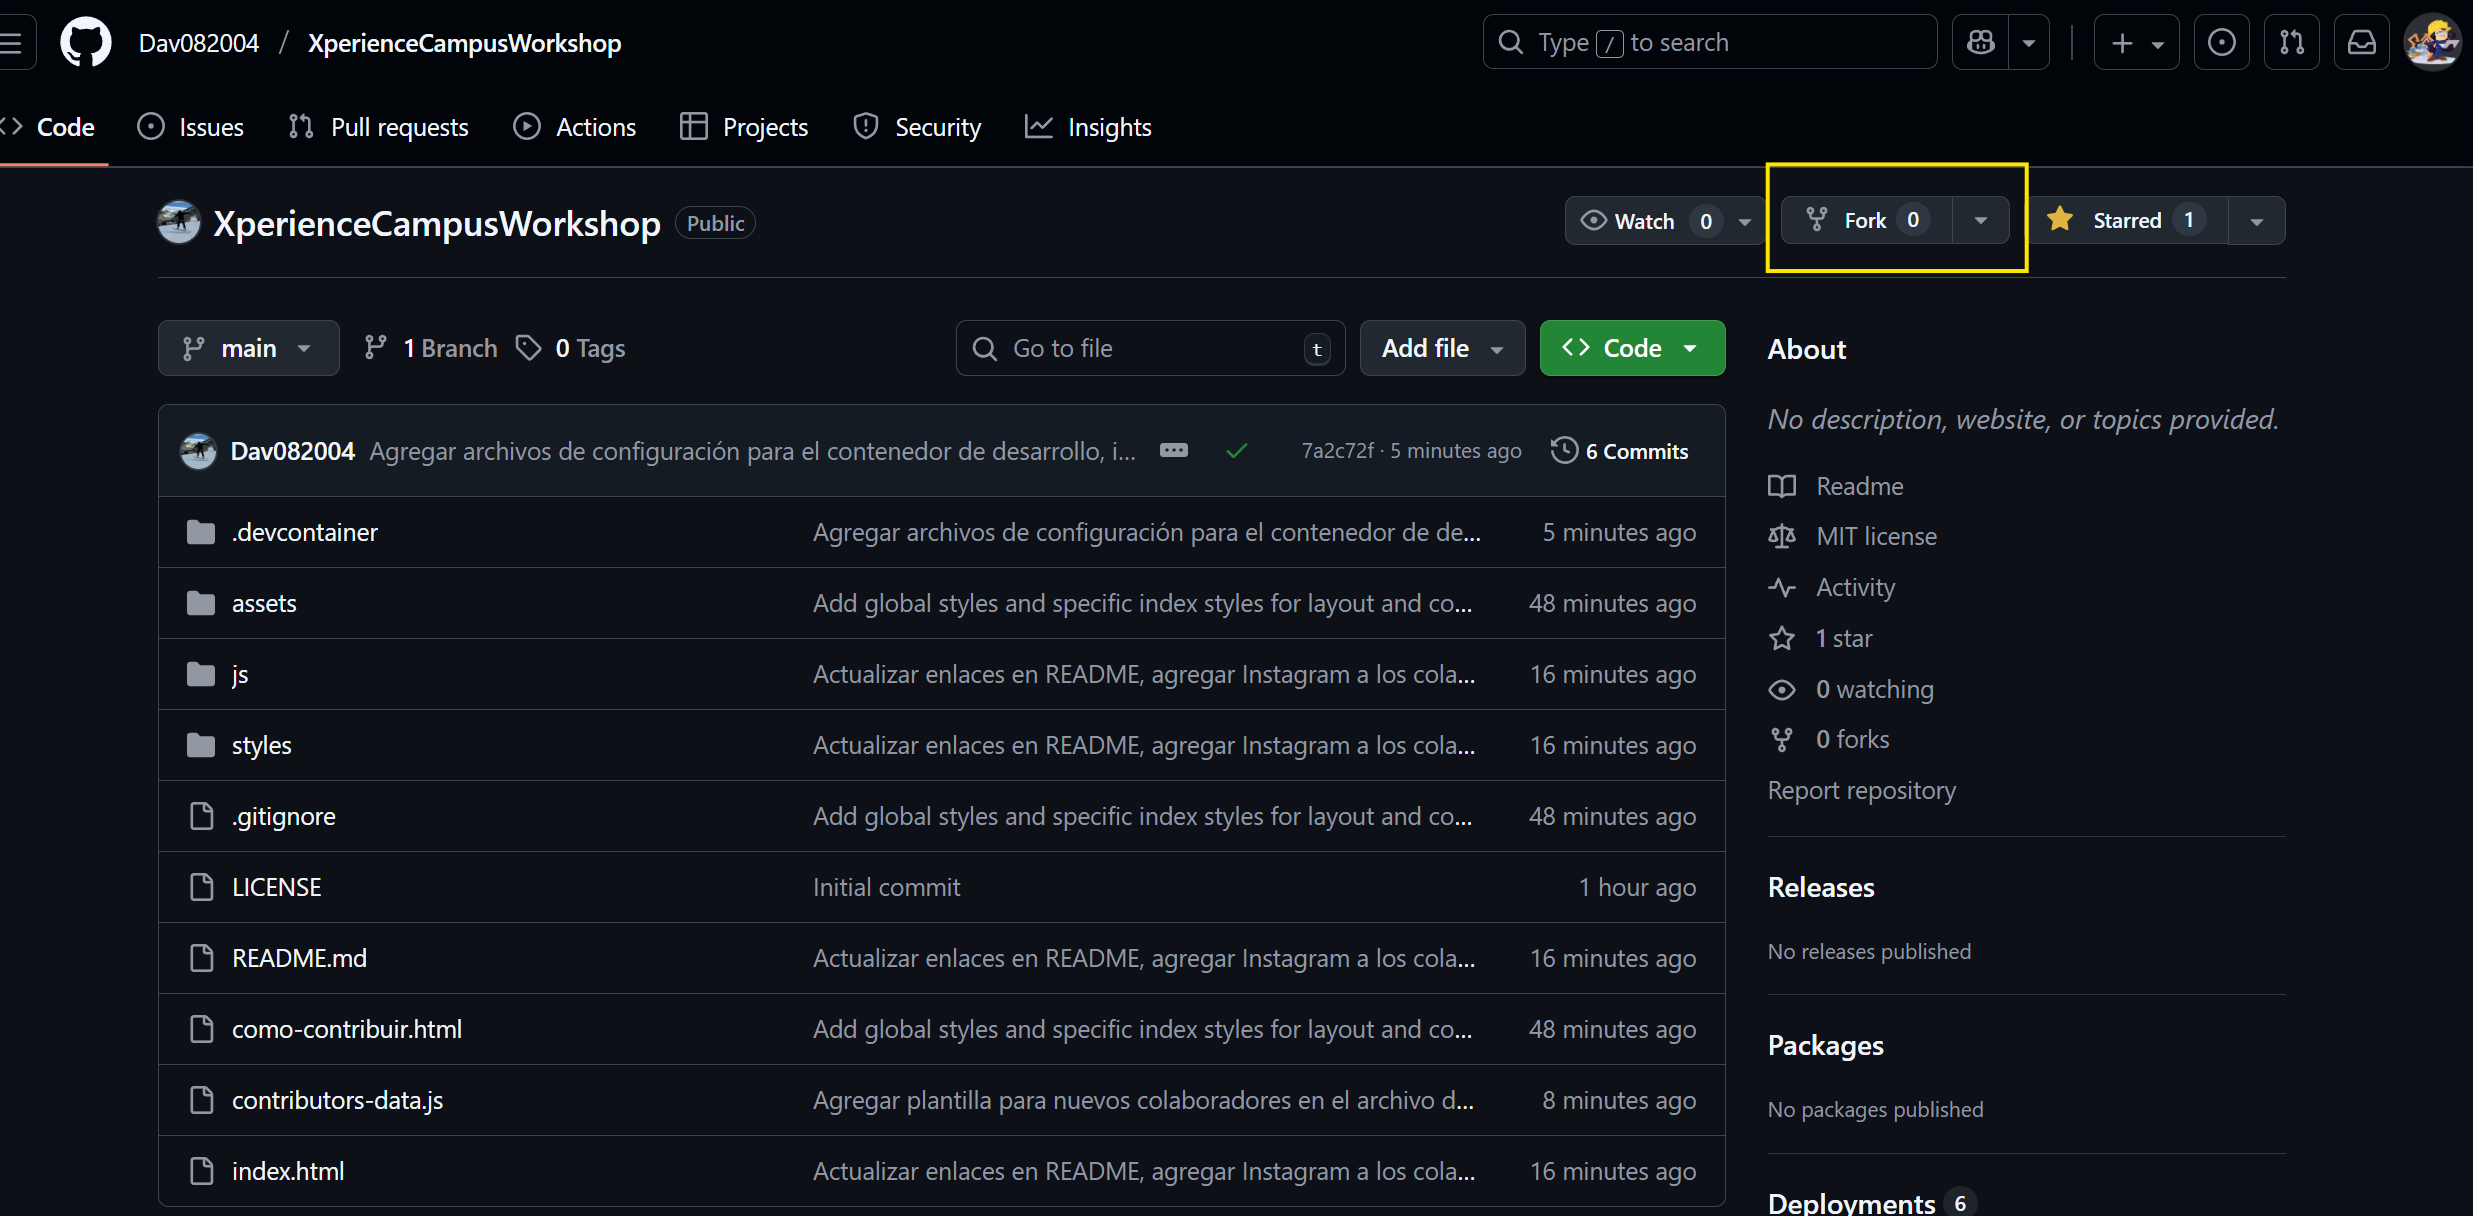Open the Copilot icon in the header
Viewport: 2473px width, 1216px height.
tap(1981, 41)
